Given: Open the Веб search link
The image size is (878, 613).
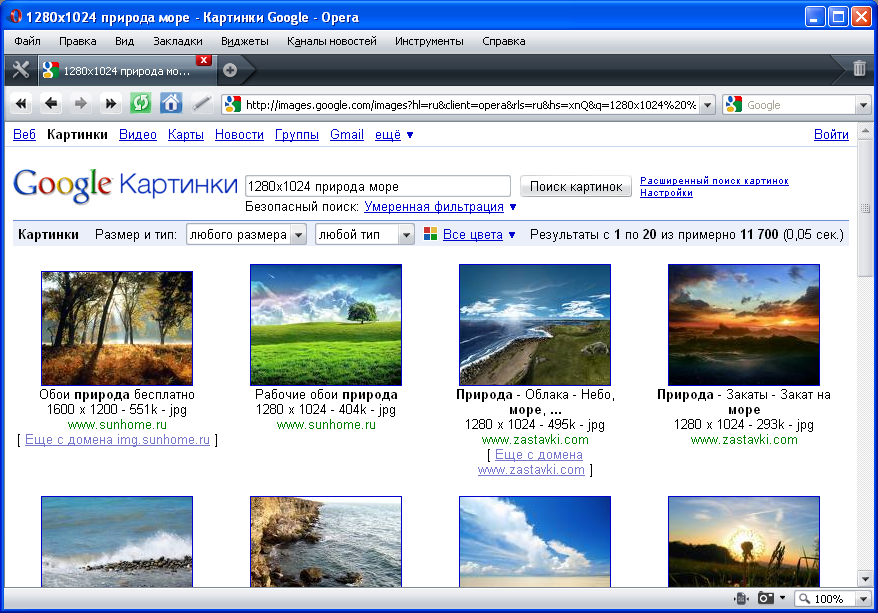Looking at the screenshot, I should (x=24, y=134).
